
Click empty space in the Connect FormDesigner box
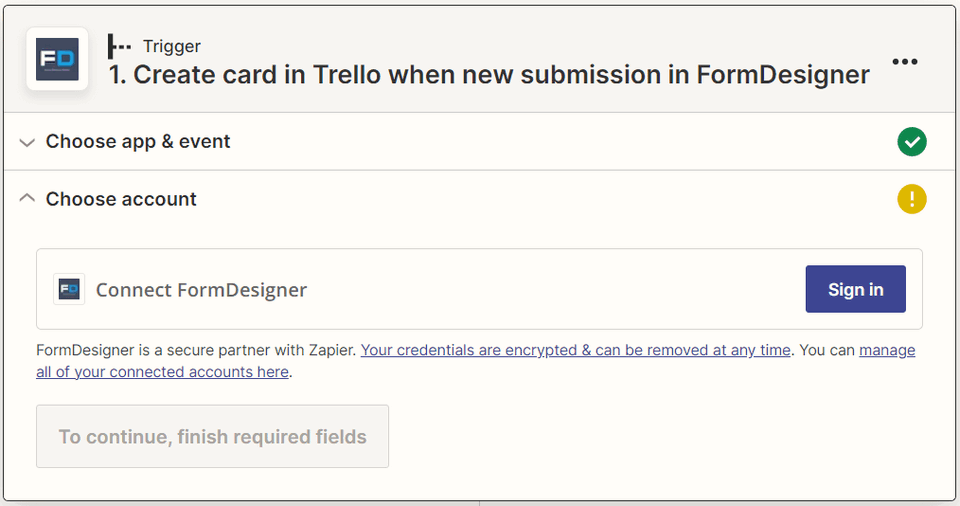tap(550, 290)
